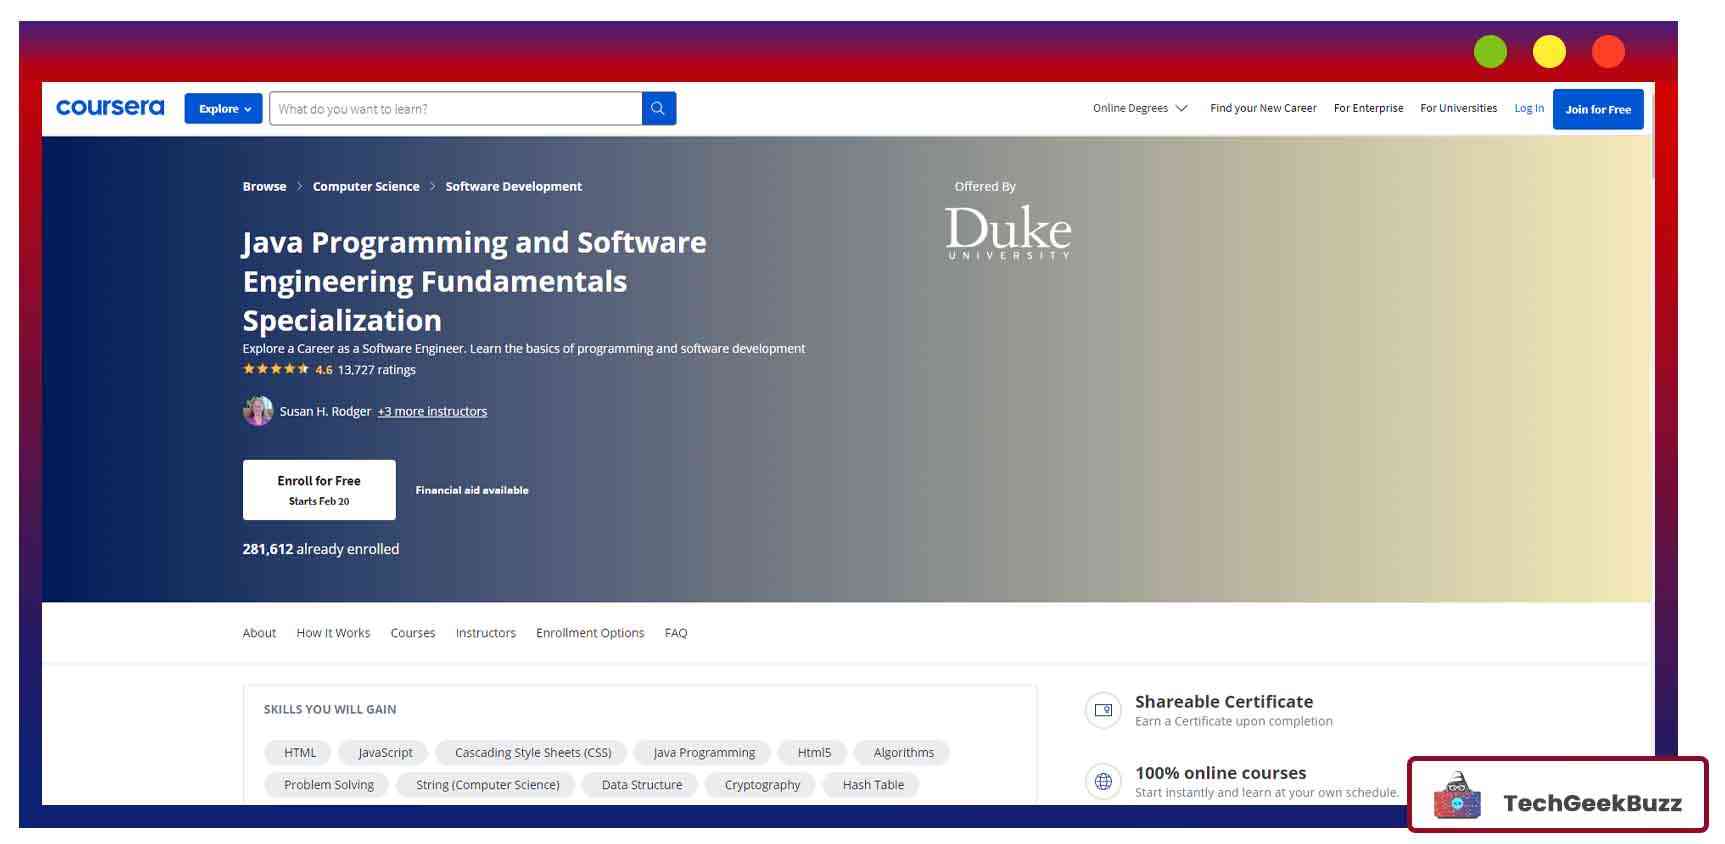This screenshot has height=844, width=1725.
Task: Click the Shareable Certificate icon
Action: (1103, 710)
